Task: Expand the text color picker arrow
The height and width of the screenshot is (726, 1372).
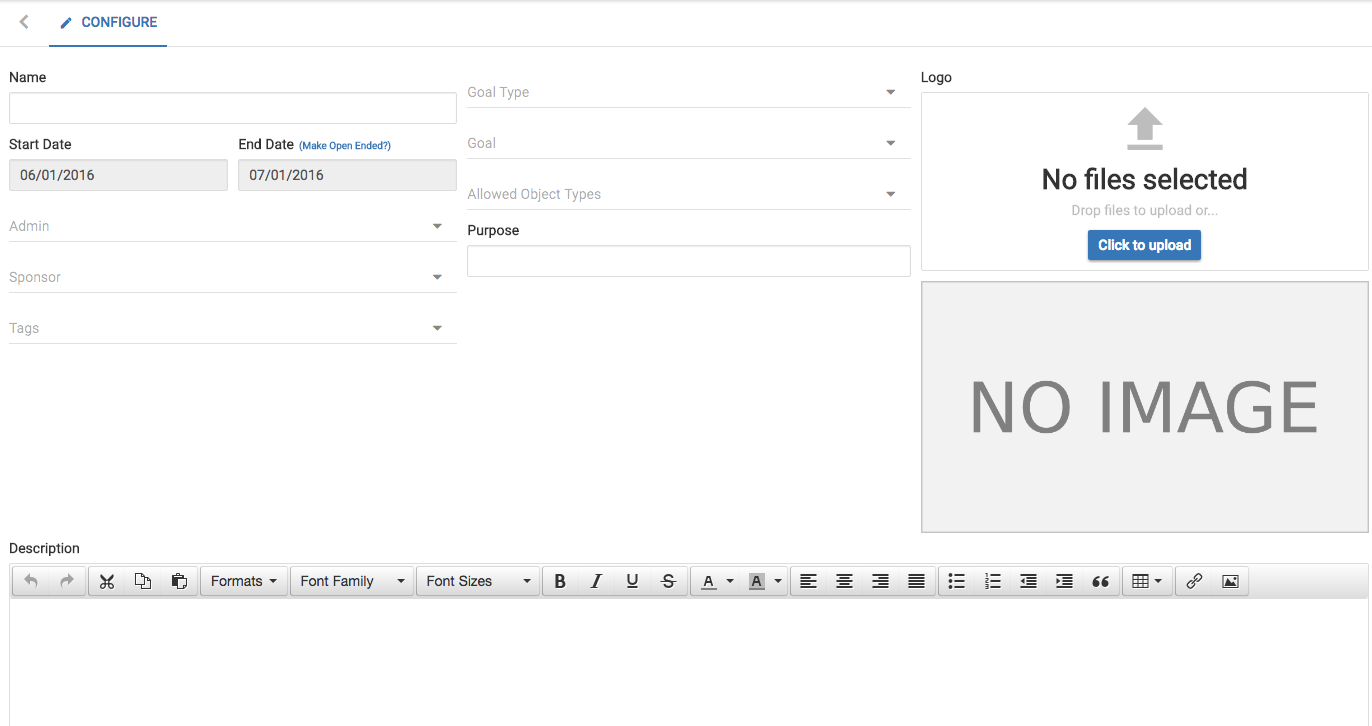Action: pyautogui.click(x=730, y=581)
